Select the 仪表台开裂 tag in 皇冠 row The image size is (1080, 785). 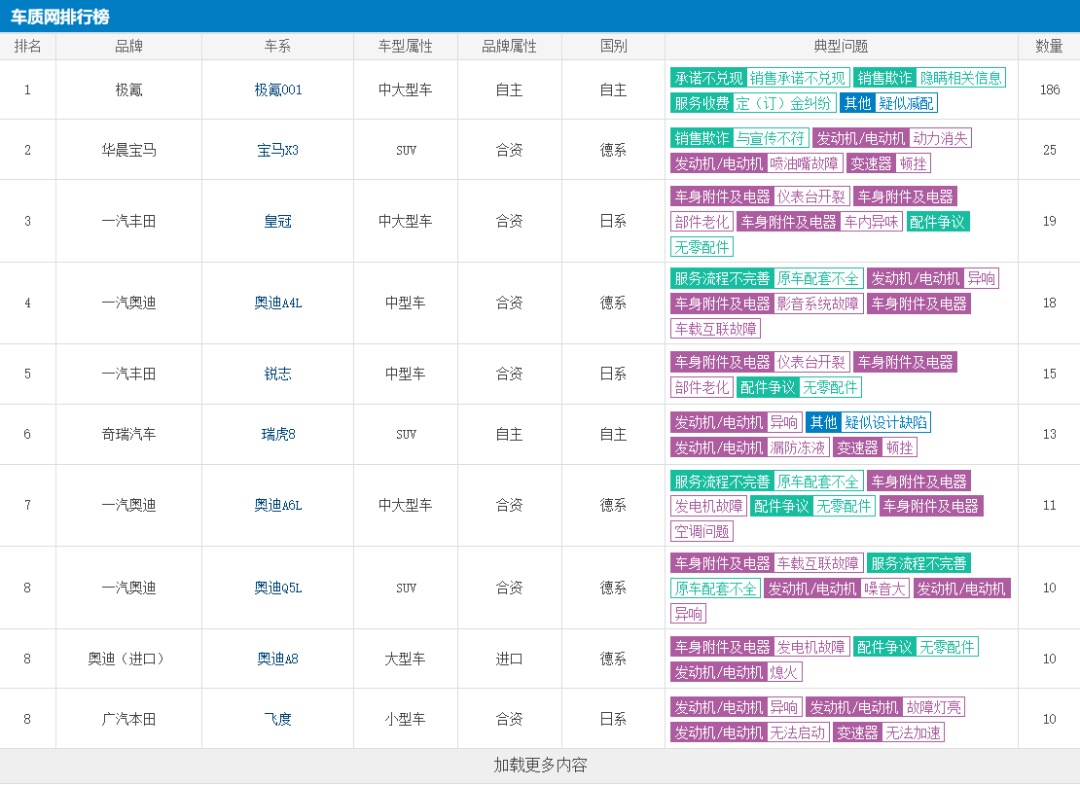click(x=811, y=197)
